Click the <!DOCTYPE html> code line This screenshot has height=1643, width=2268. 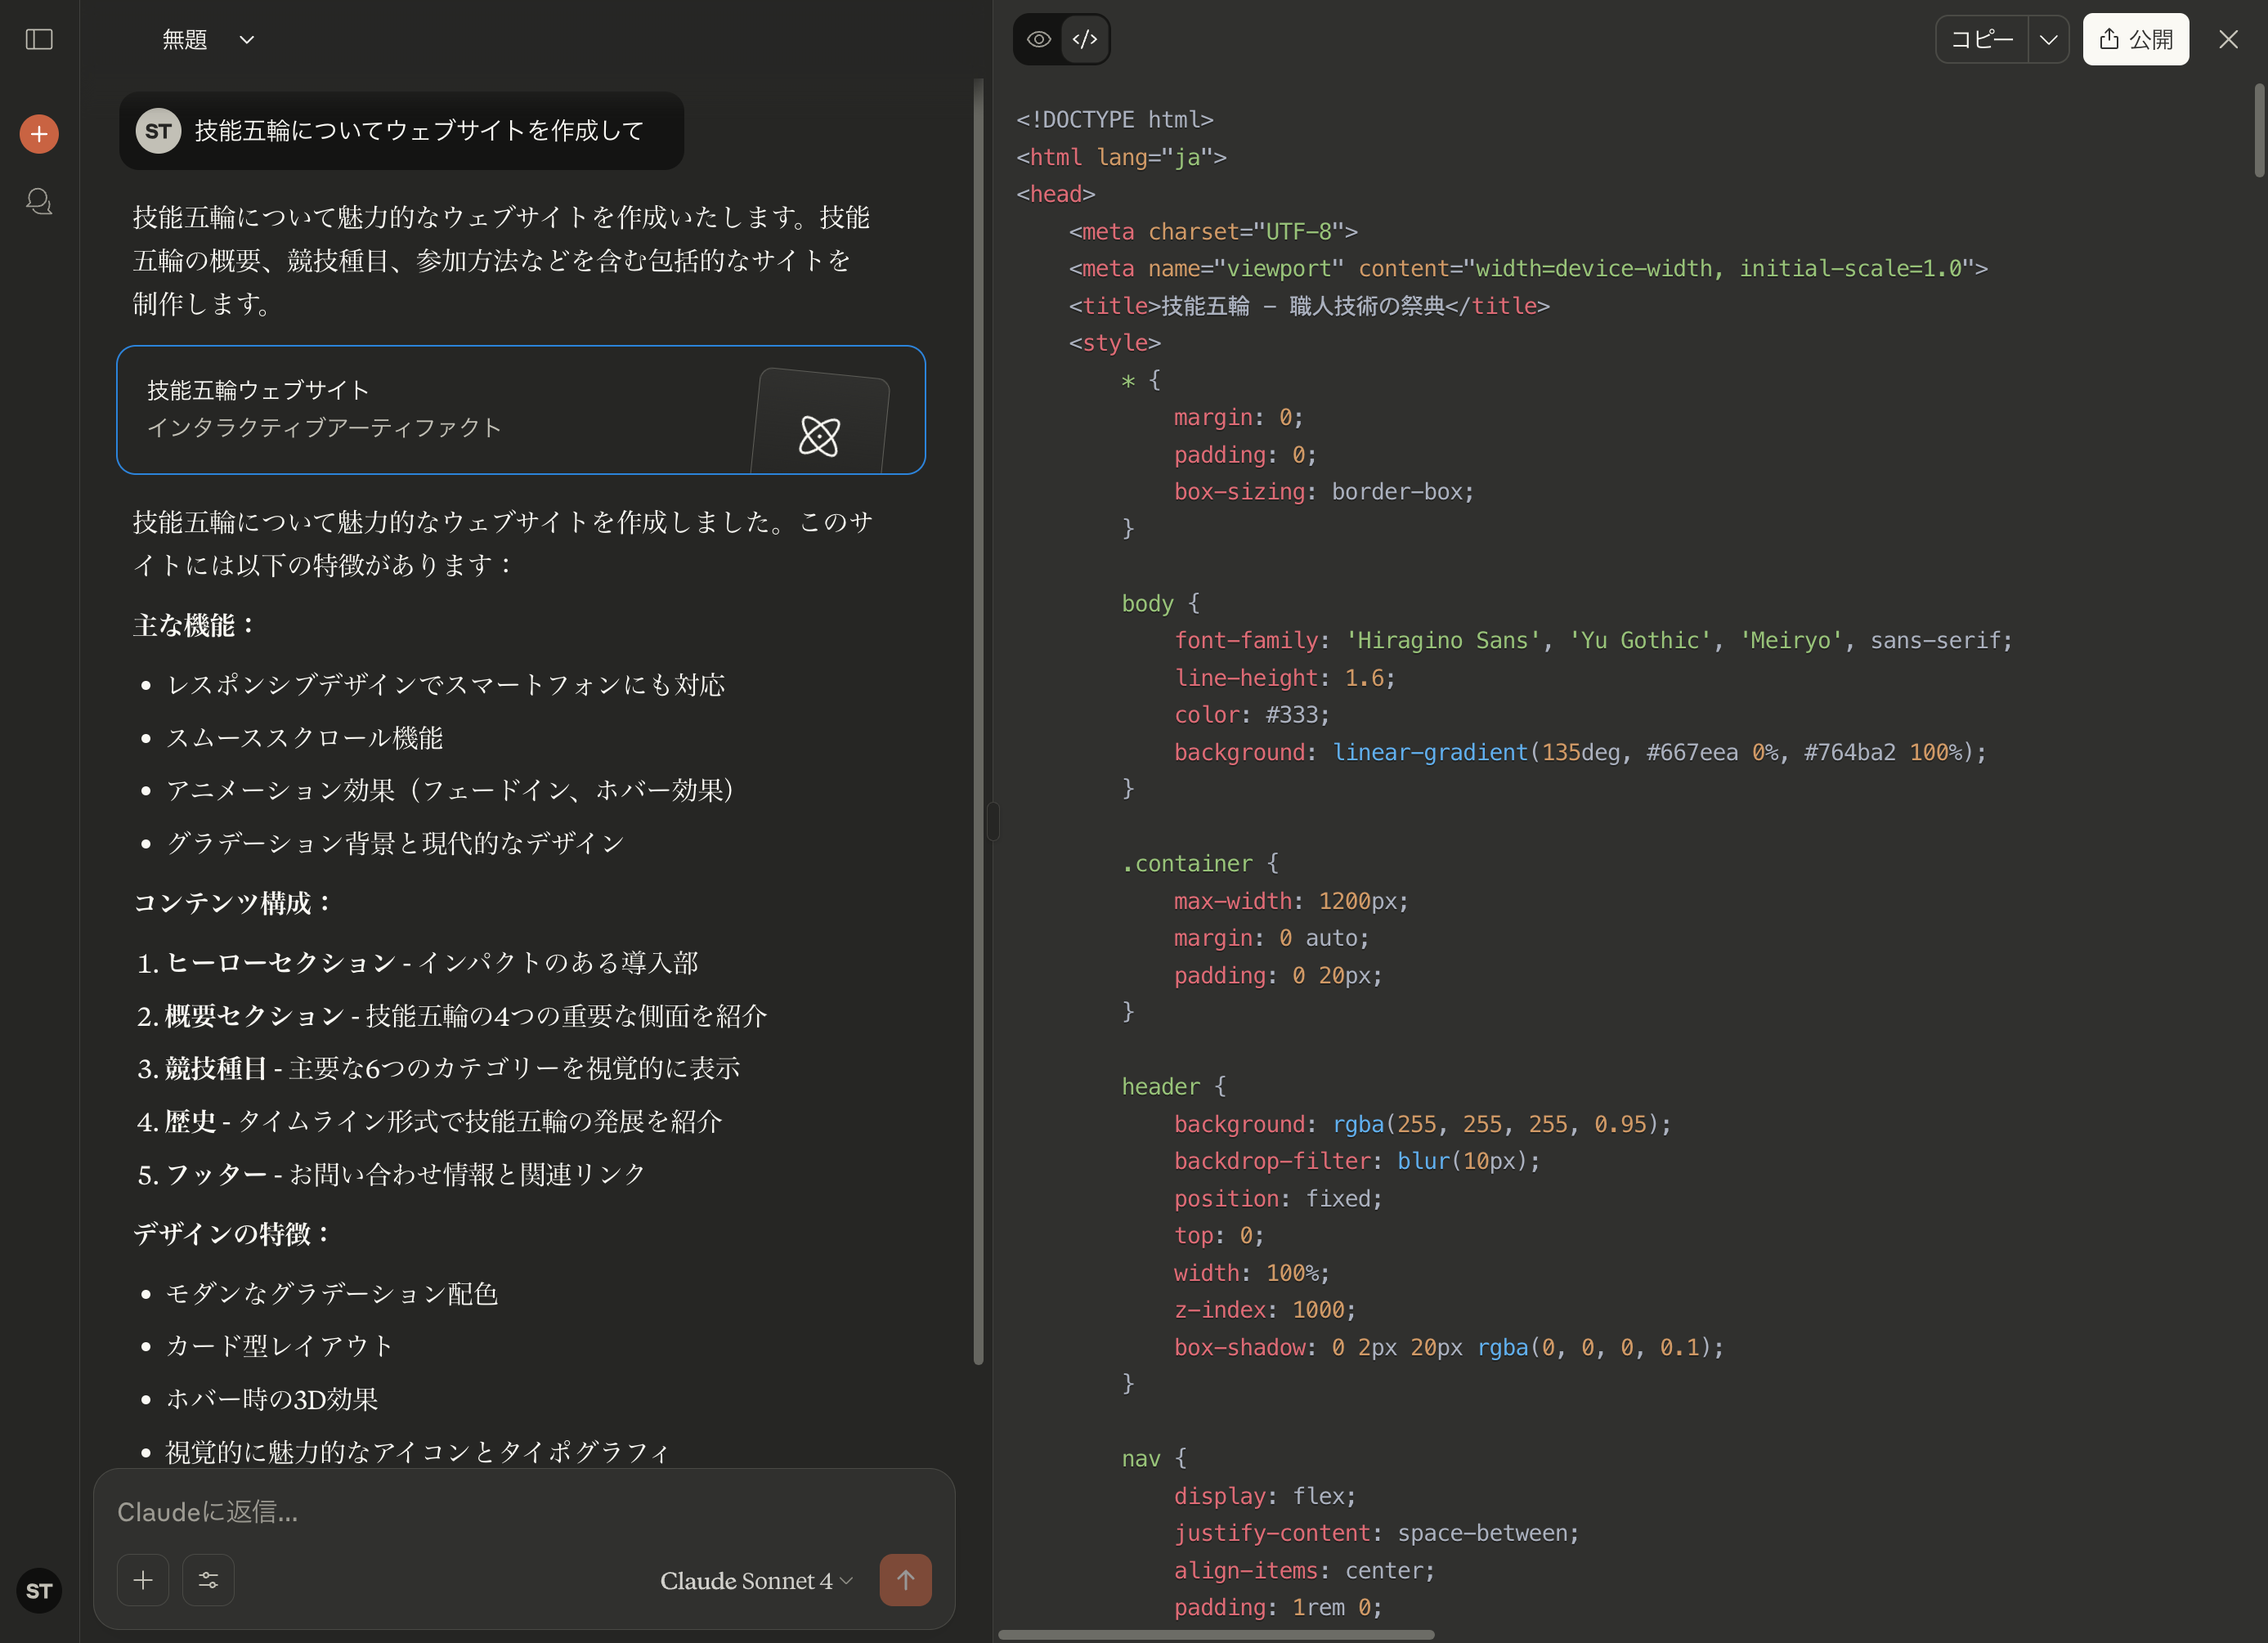[x=1115, y=120]
